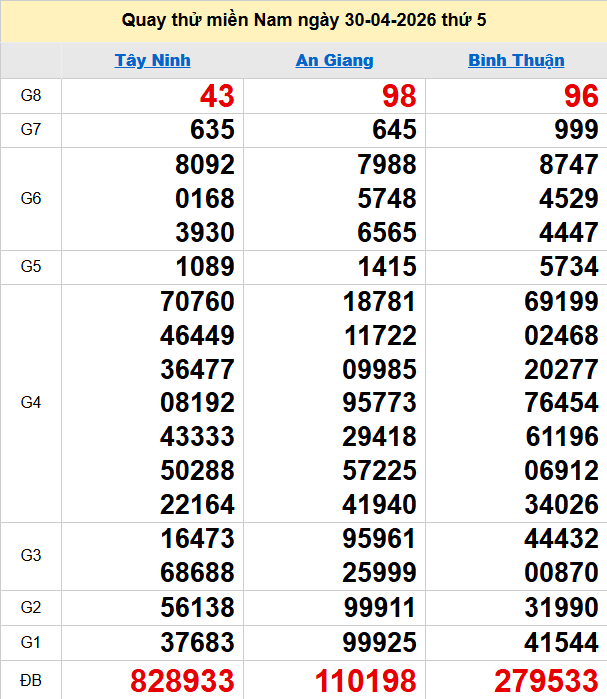
Task: Click G3 number 25999
Action: (379, 572)
